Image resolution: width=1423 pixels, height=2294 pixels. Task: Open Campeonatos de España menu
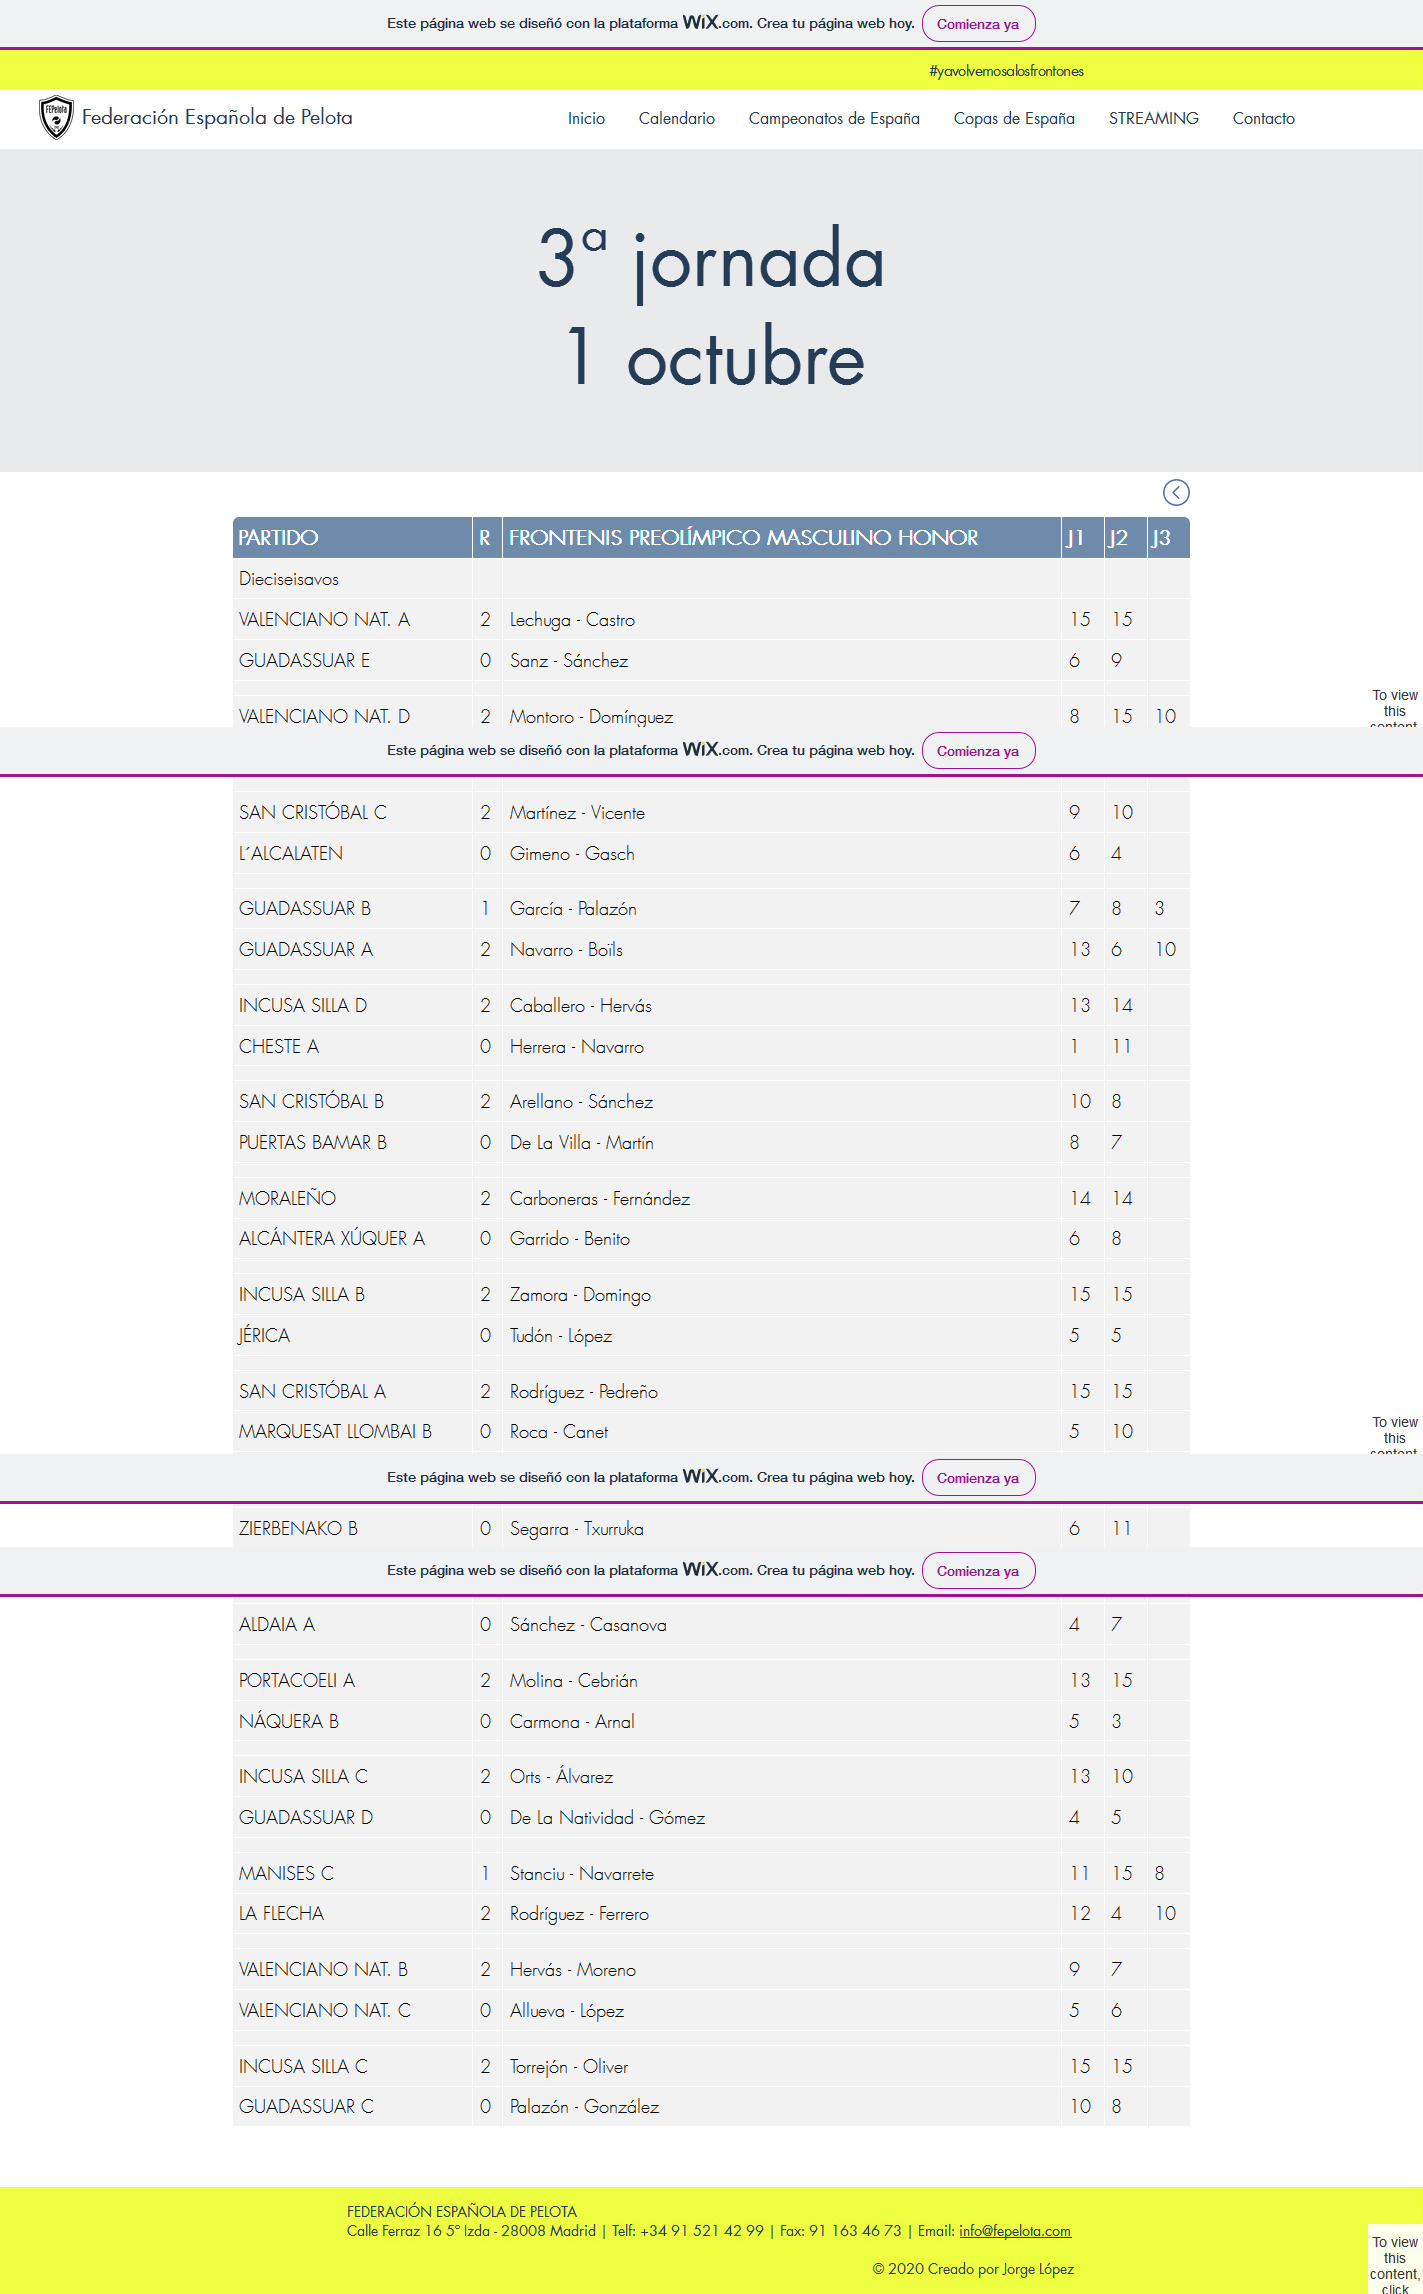point(833,118)
